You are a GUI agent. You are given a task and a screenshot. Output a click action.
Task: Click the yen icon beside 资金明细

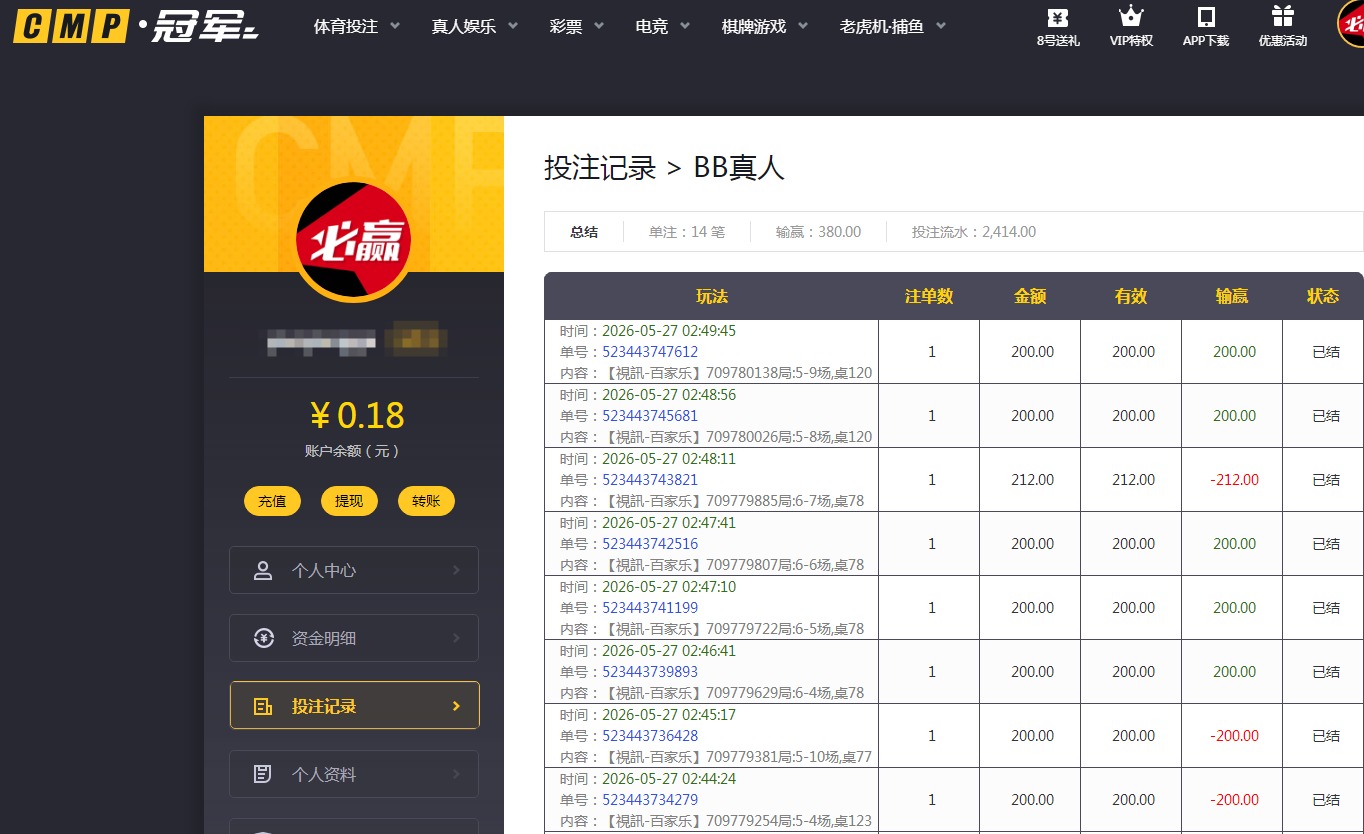[264, 638]
